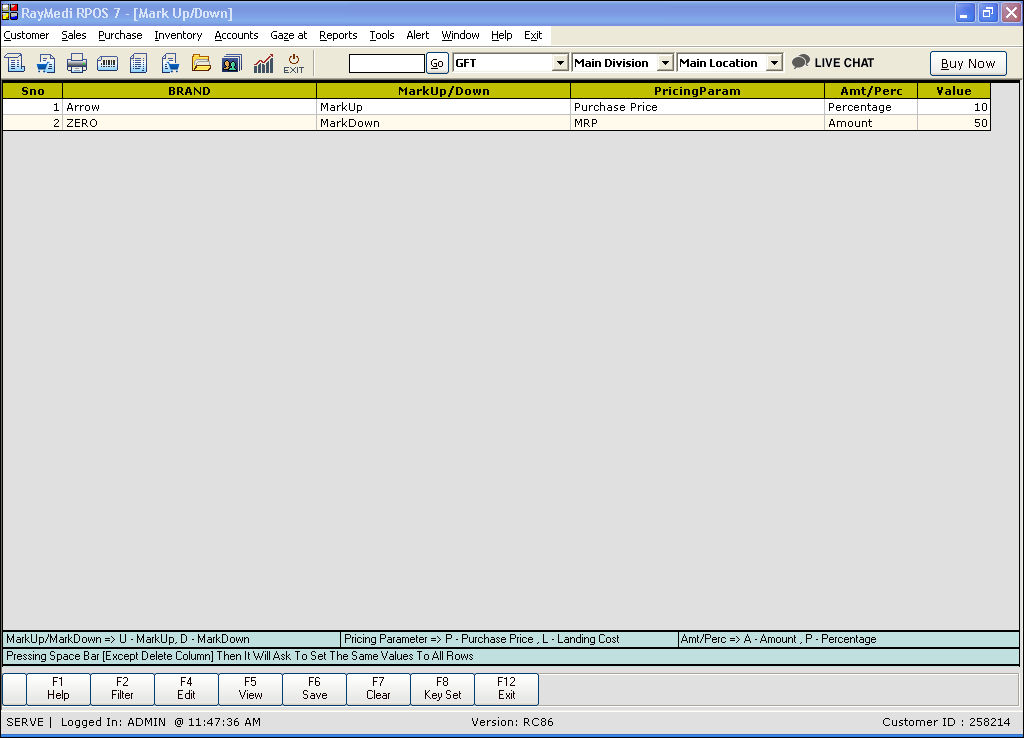1024x738 pixels.
Task: Open the Reports menu
Action: [338, 35]
